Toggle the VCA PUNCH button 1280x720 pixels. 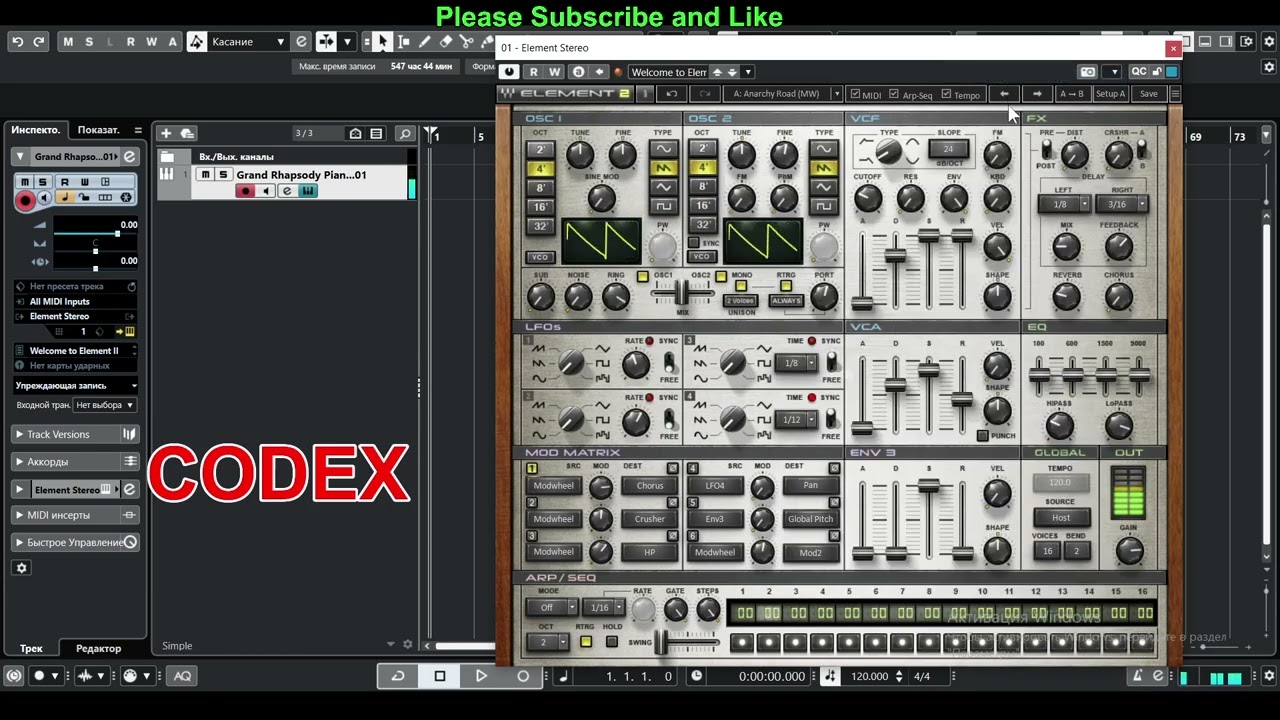[x=983, y=436]
